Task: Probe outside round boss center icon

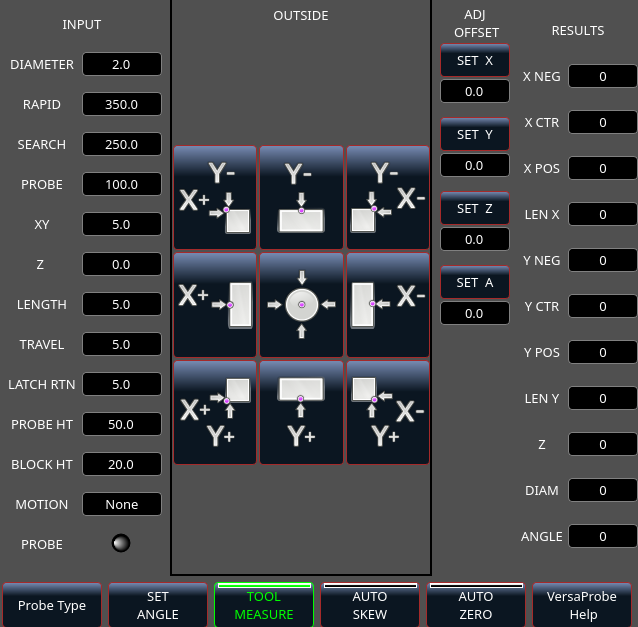Action: 301,305
